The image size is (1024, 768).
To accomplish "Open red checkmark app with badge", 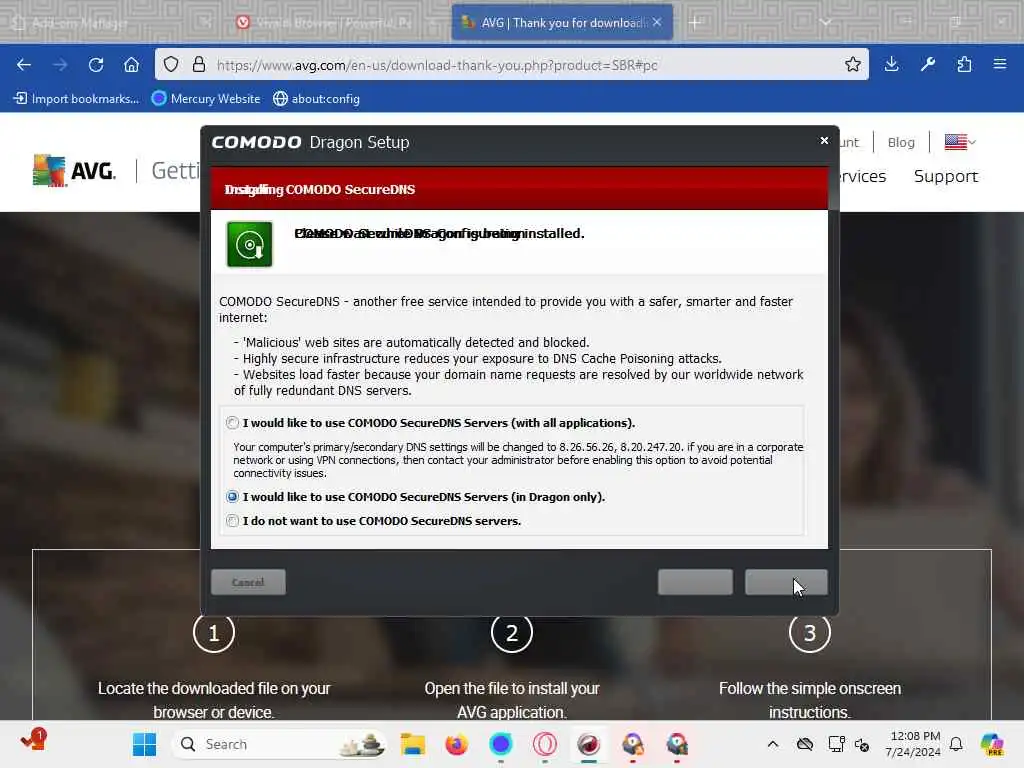I will (x=33, y=740).
